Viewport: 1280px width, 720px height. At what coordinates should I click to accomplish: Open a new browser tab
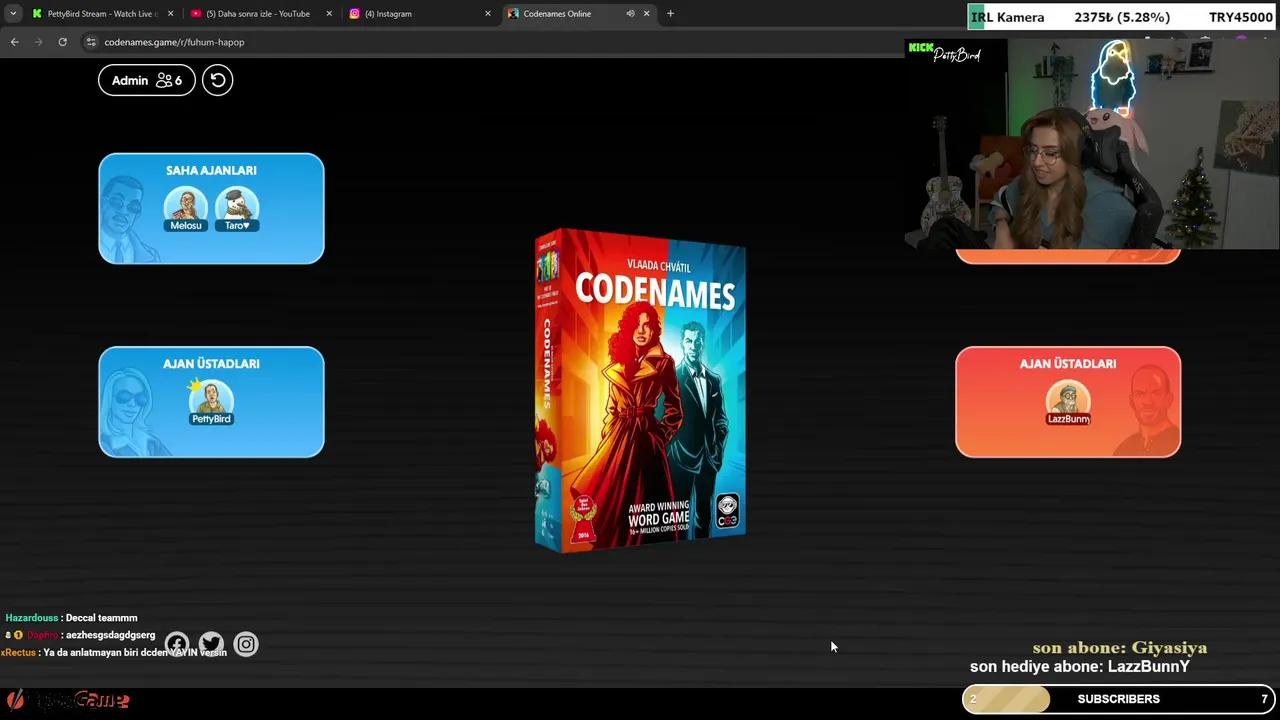(x=670, y=14)
